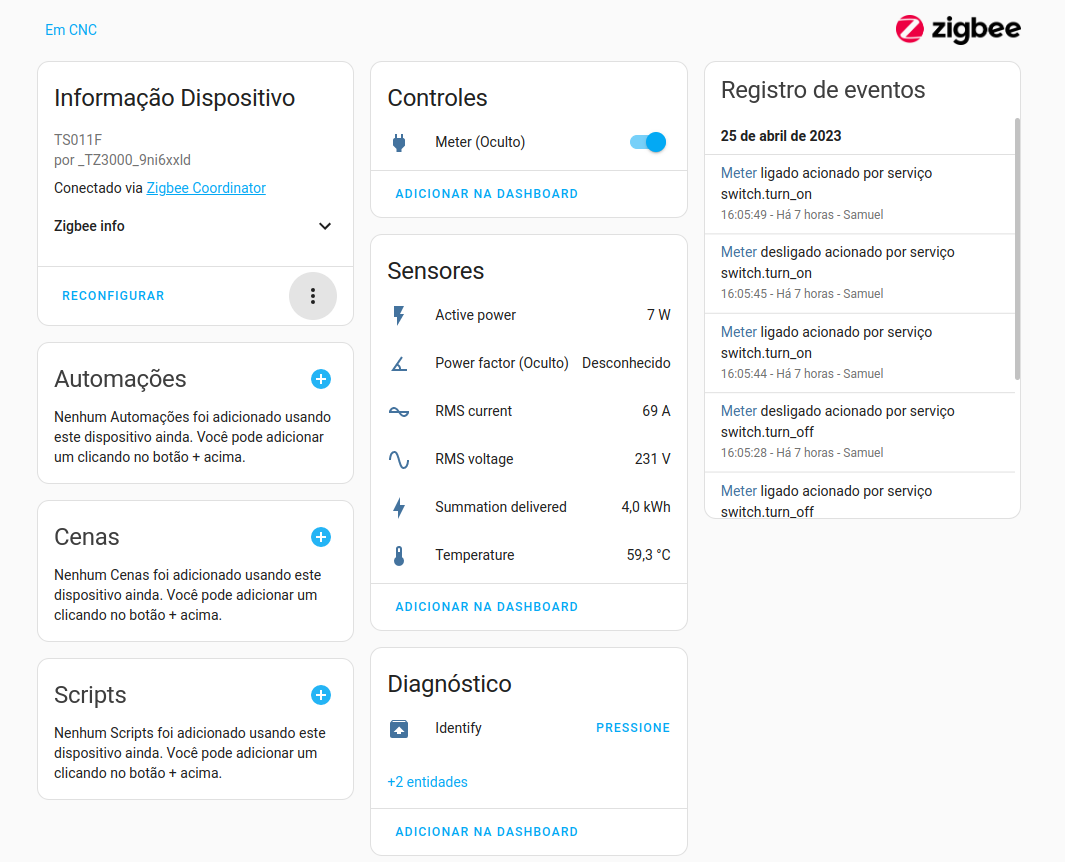The width and height of the screenshot is (1065, 862).
Task: Click the Identify diagnostic icon
Action: [x=399, y=728]
